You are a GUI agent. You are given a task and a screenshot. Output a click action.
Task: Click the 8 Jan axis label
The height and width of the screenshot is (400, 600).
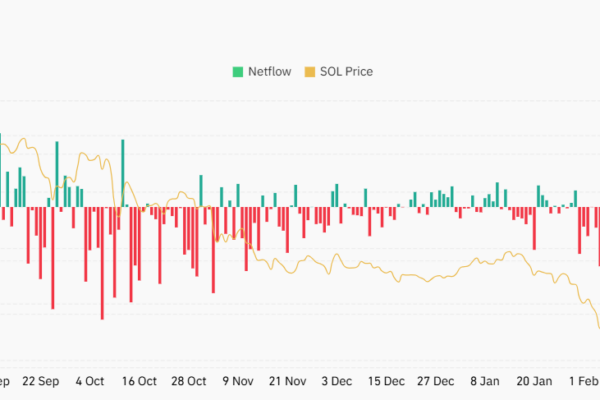point(484,381)
